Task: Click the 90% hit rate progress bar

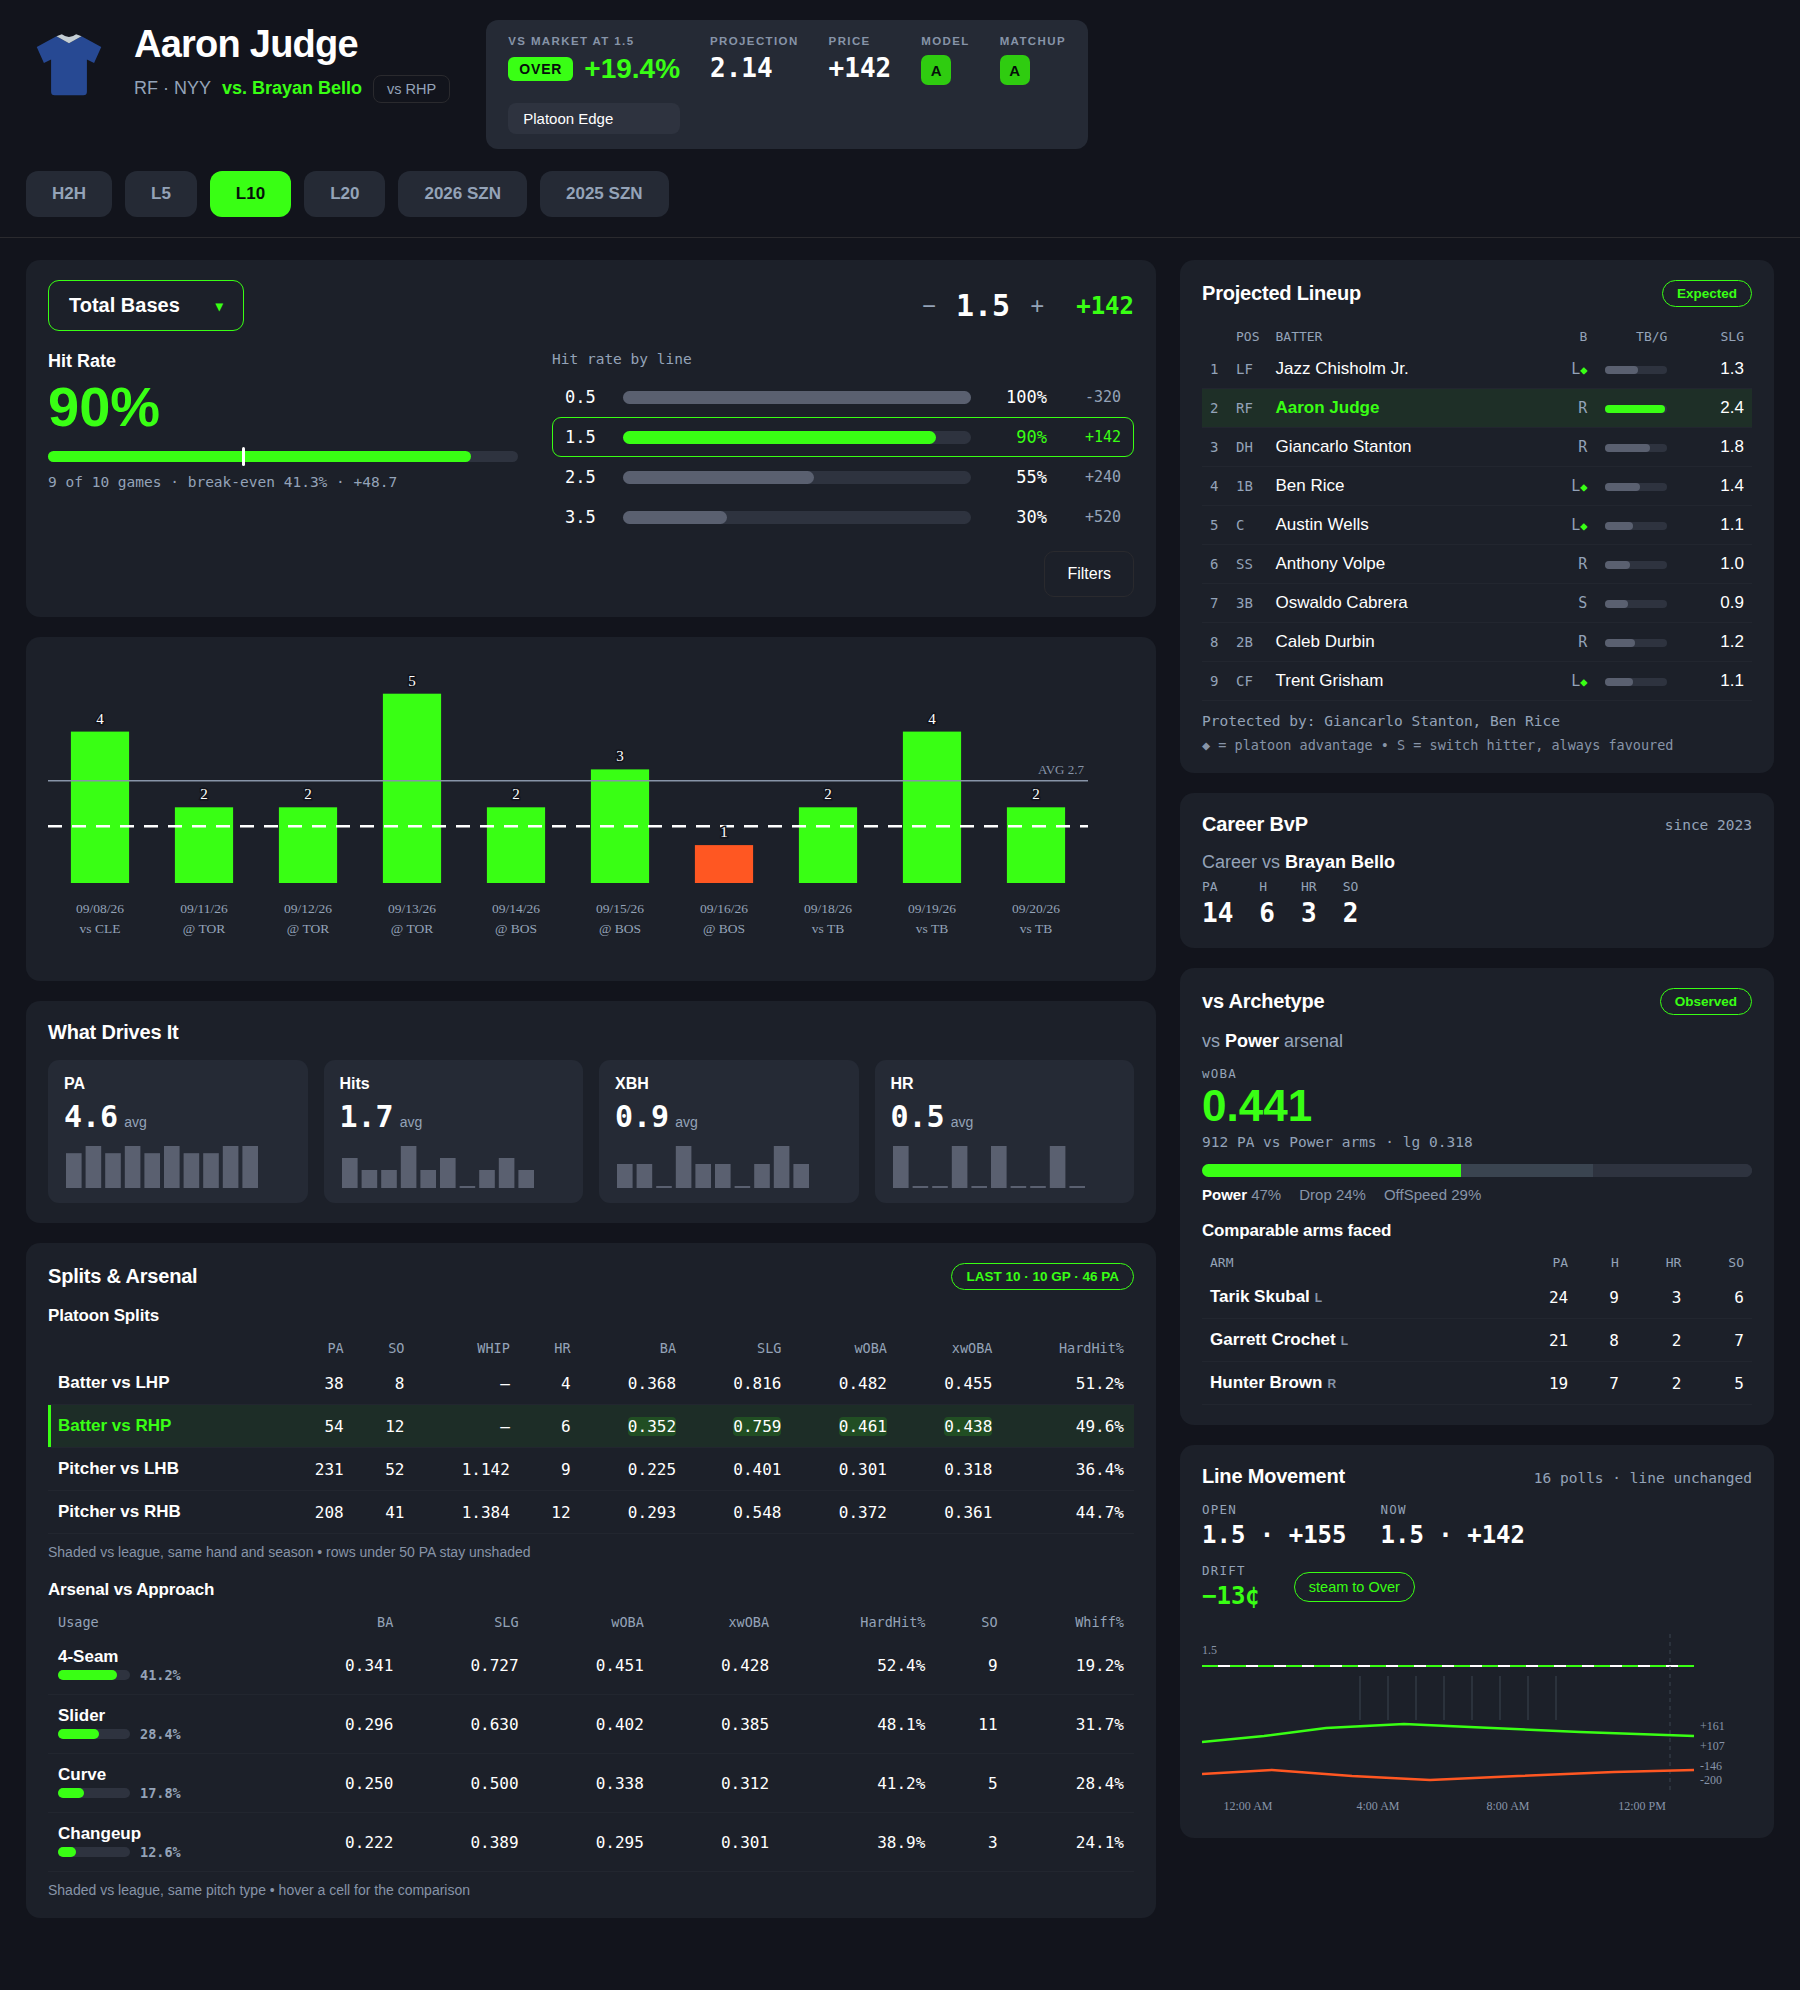Action: (283, 456)
